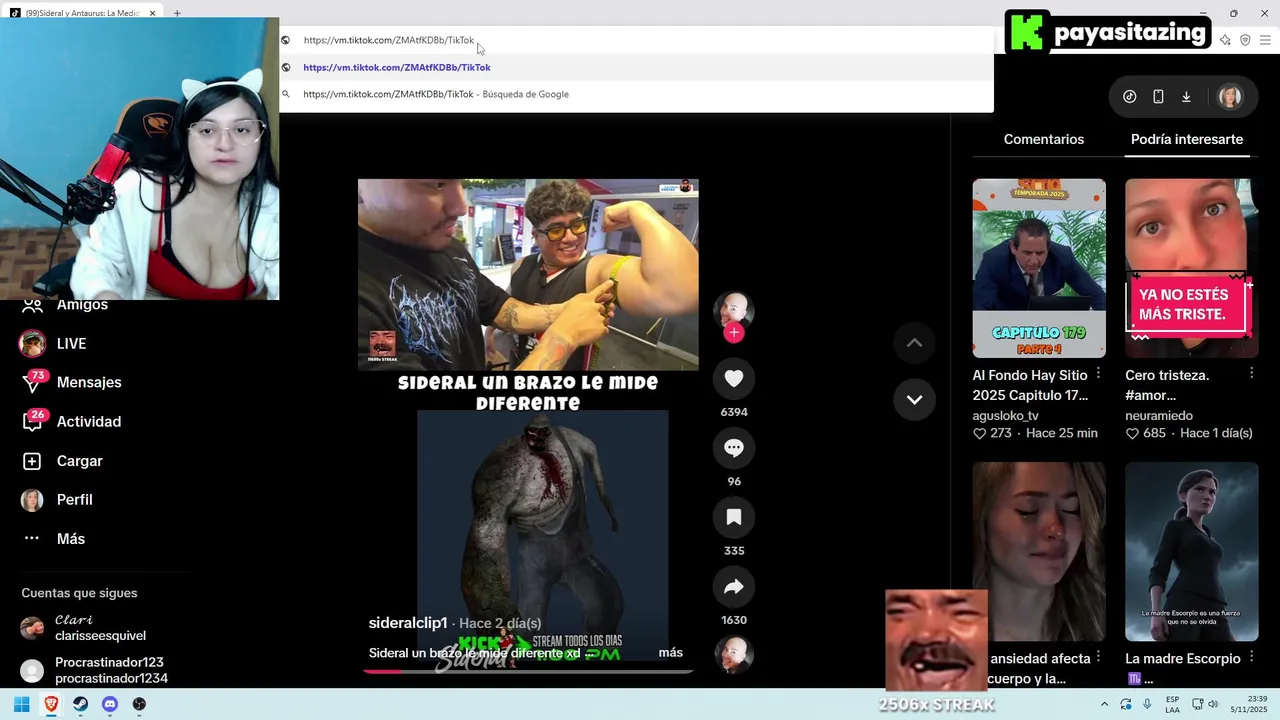This screenshot has width=1280, height=720.
Task: Play the crying woman ansiedad thumbnail
Action: (1039, 551)
